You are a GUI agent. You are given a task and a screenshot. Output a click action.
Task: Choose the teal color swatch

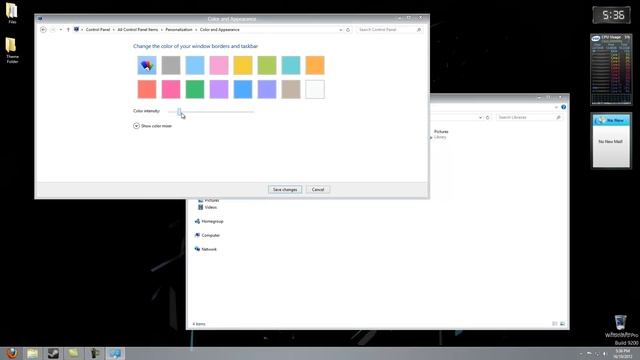coord(291,65)
